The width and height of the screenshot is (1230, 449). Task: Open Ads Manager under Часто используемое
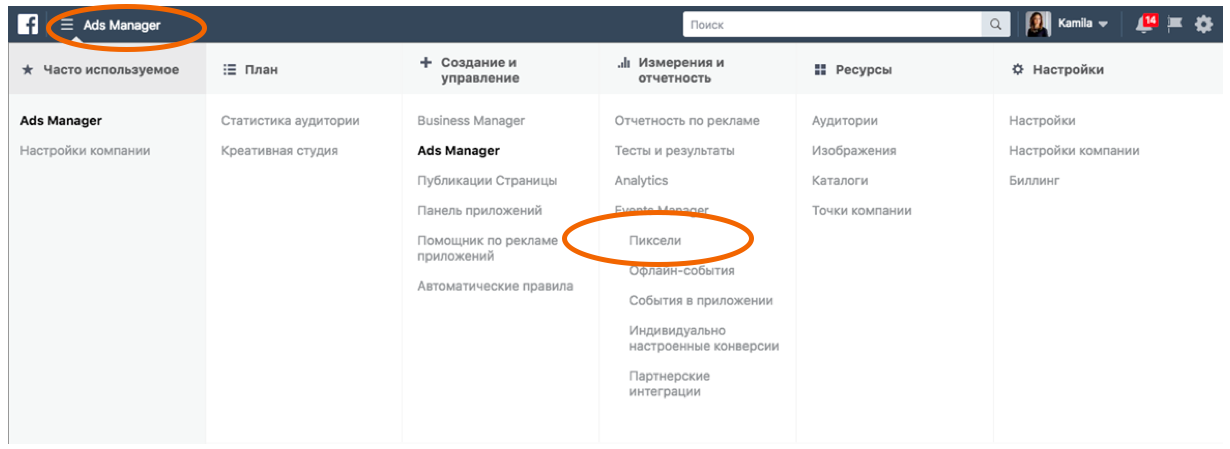(x=61, y=121)
